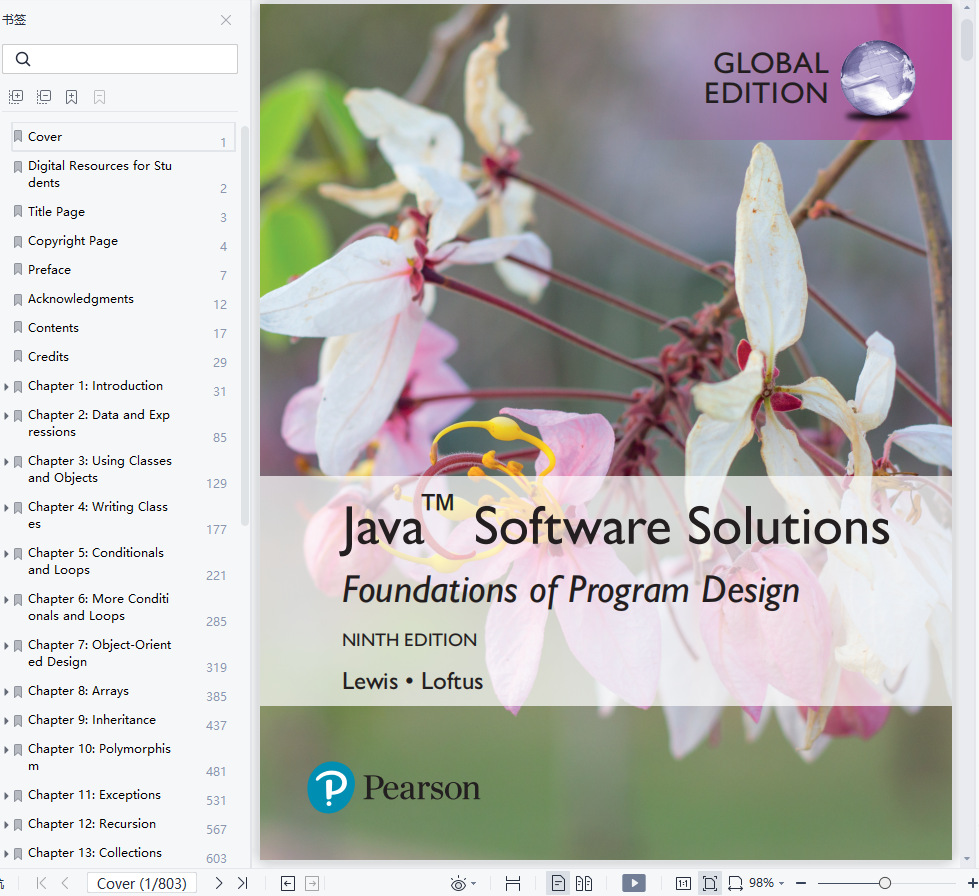Zoom out with the minus button

pos(801,883)
